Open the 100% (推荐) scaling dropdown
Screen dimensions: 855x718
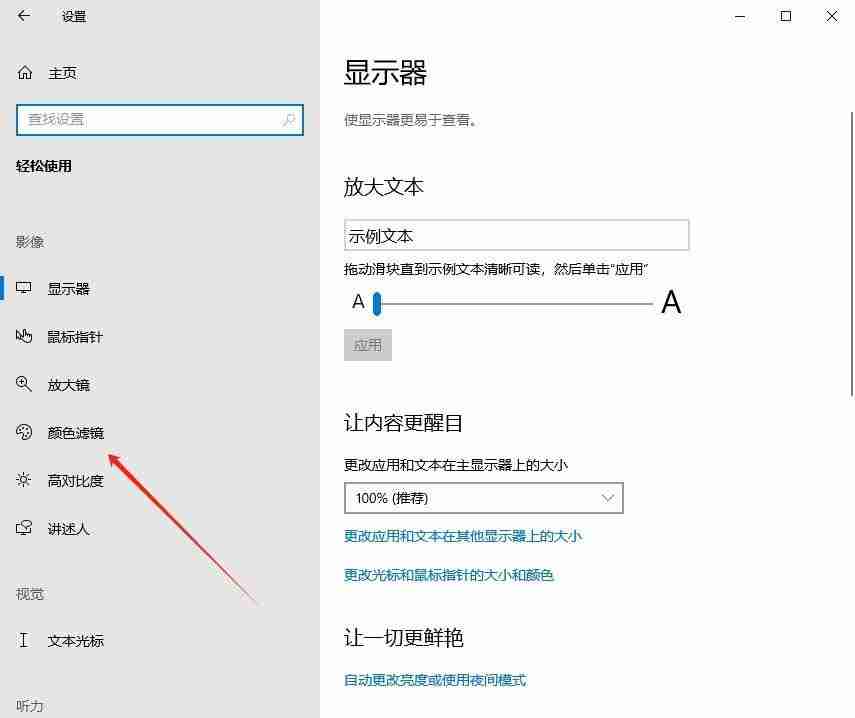[483, 497]
